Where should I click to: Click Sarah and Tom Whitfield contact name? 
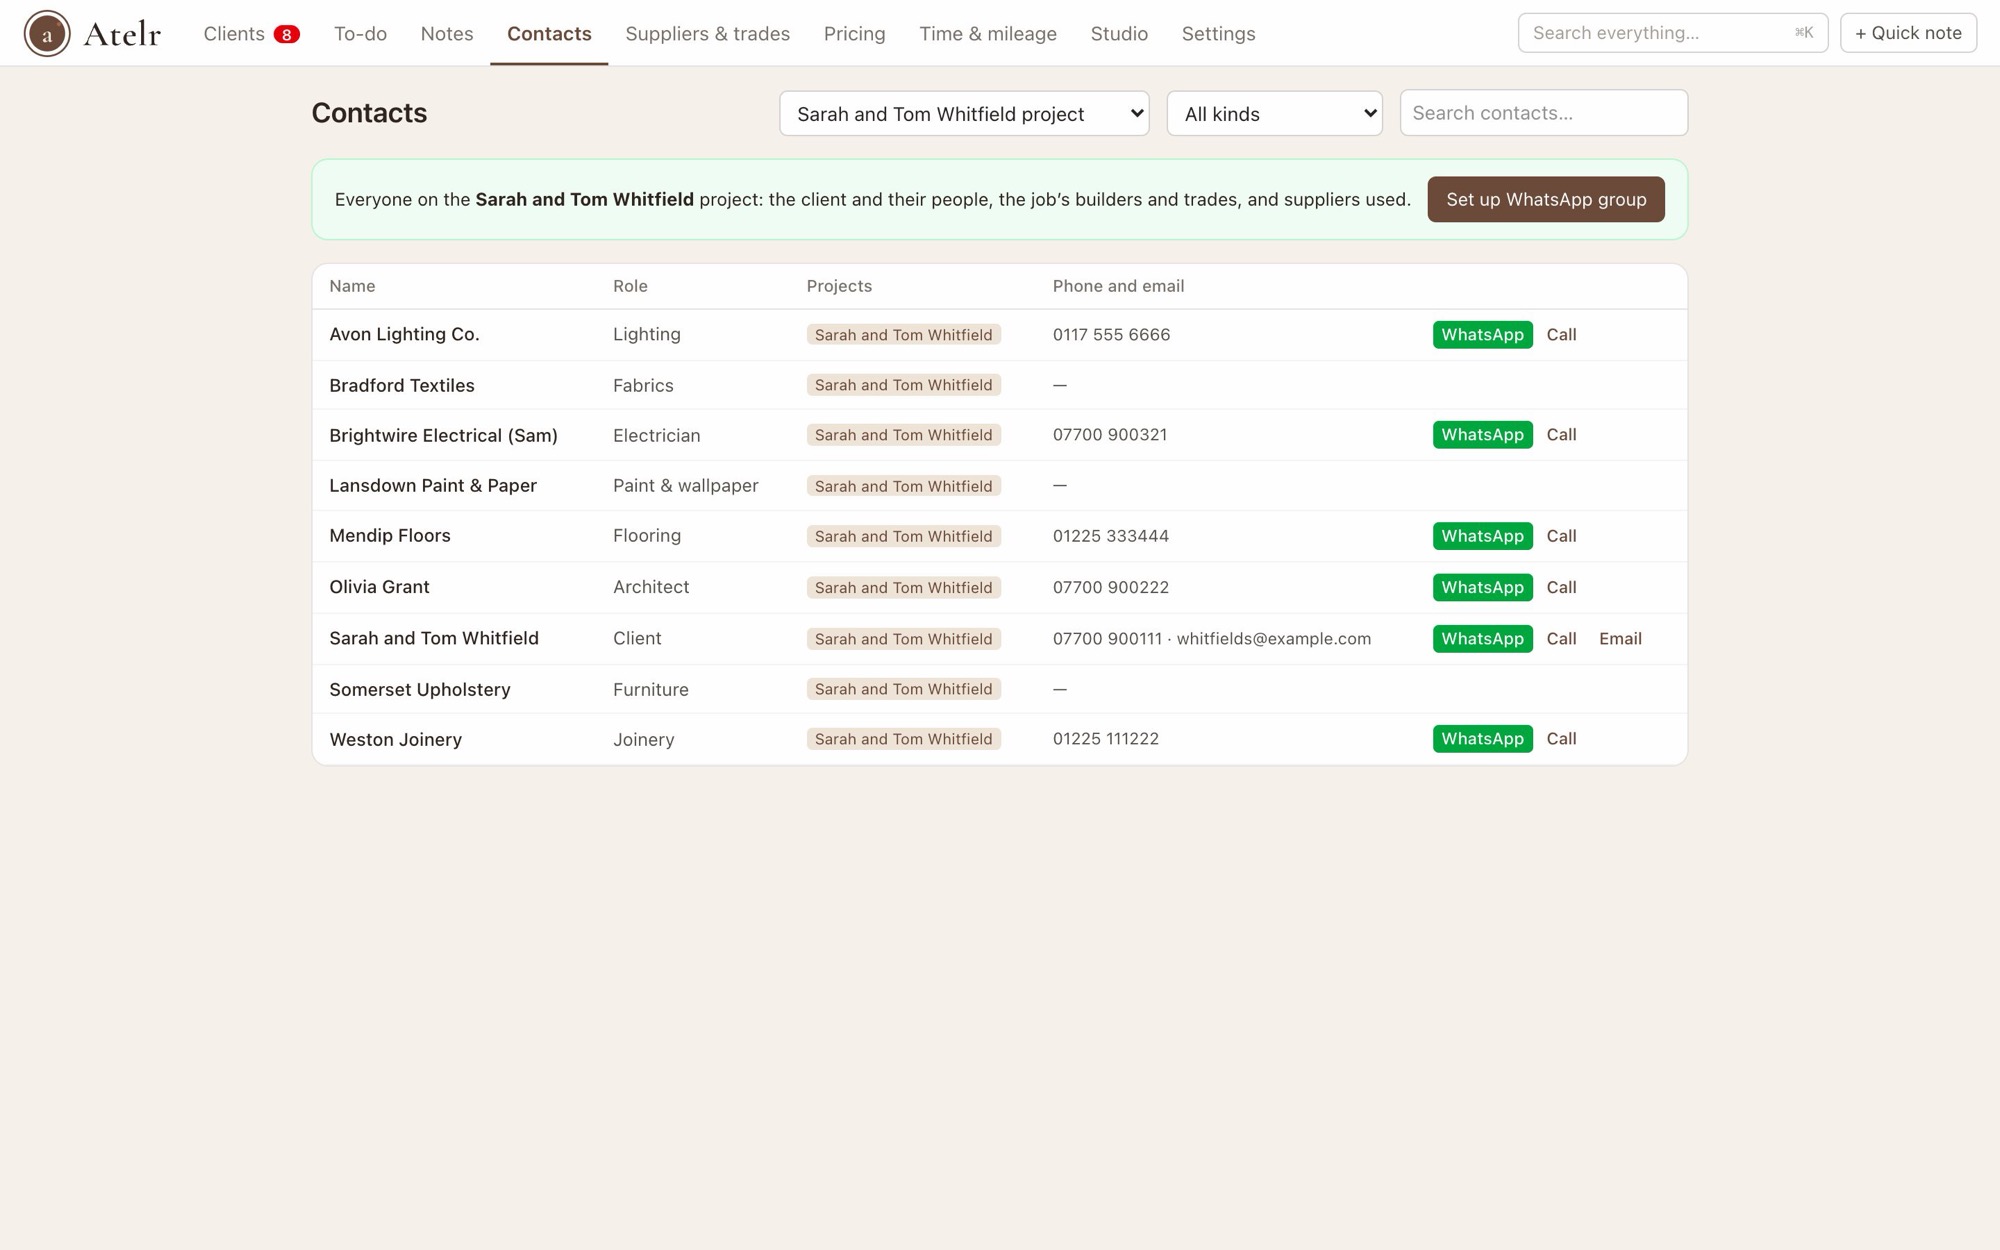click(434, 638)
